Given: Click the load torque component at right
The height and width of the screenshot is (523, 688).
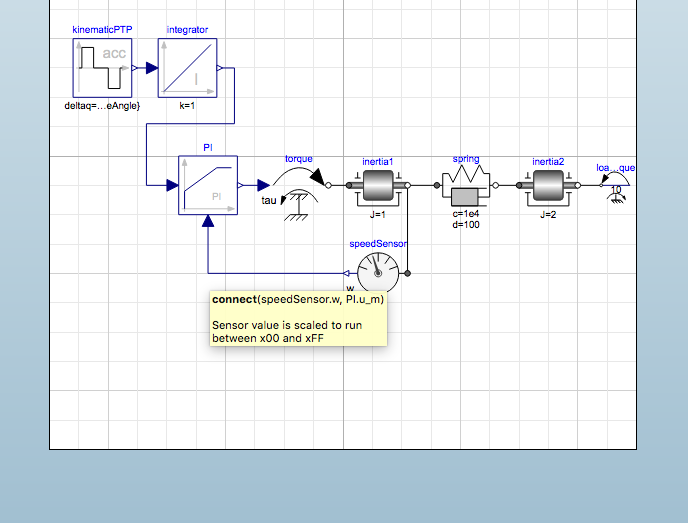Looking at the screenshot, I should [616, 186].
